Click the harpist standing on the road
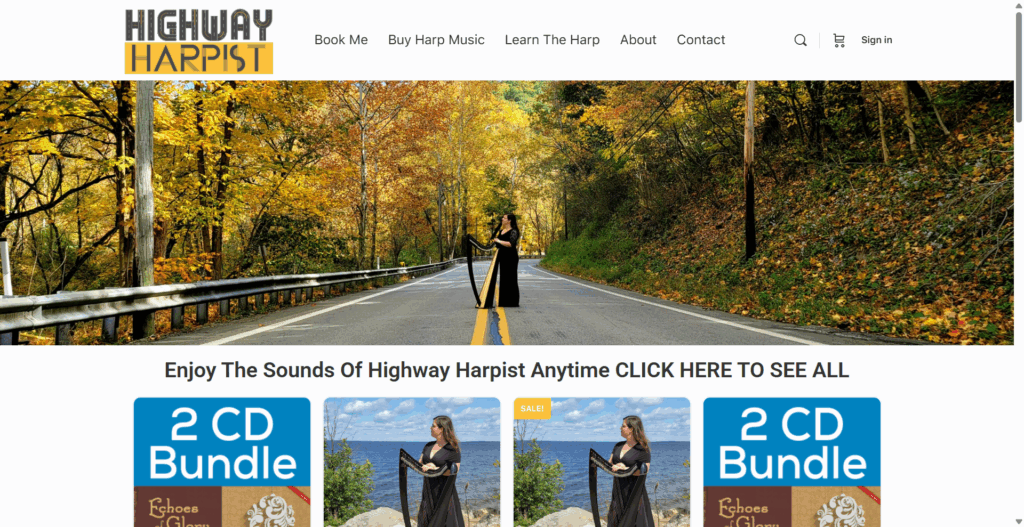 coord(500,261)
